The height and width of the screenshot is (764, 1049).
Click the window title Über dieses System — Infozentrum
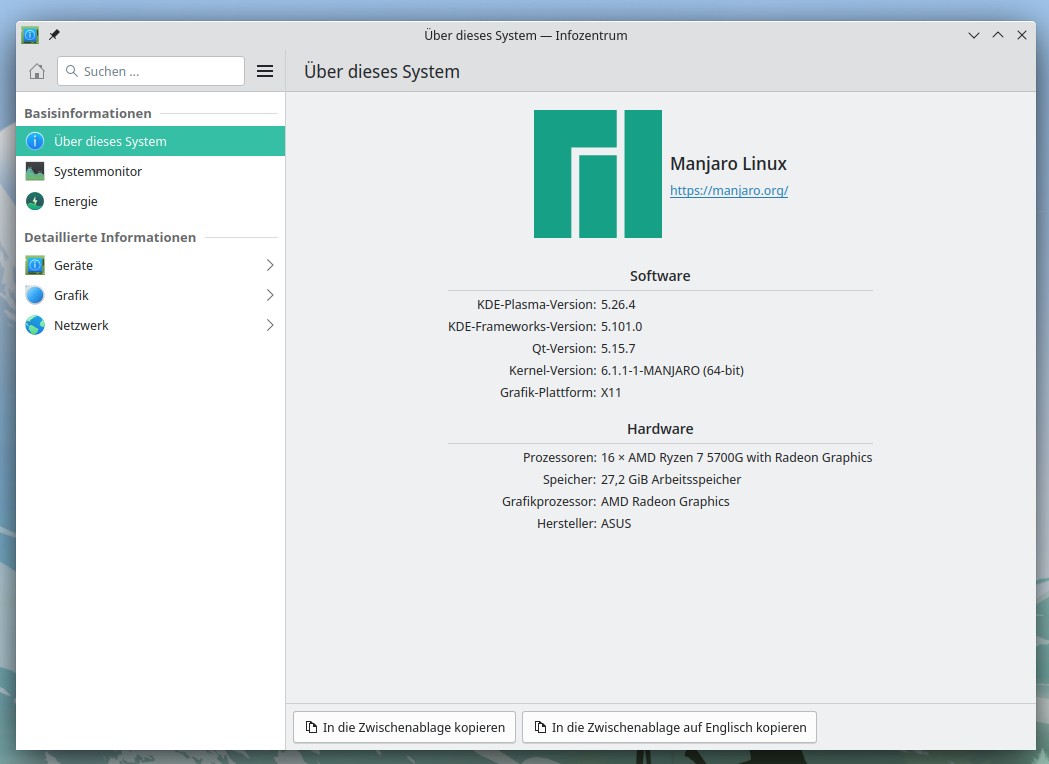[526, 35]
